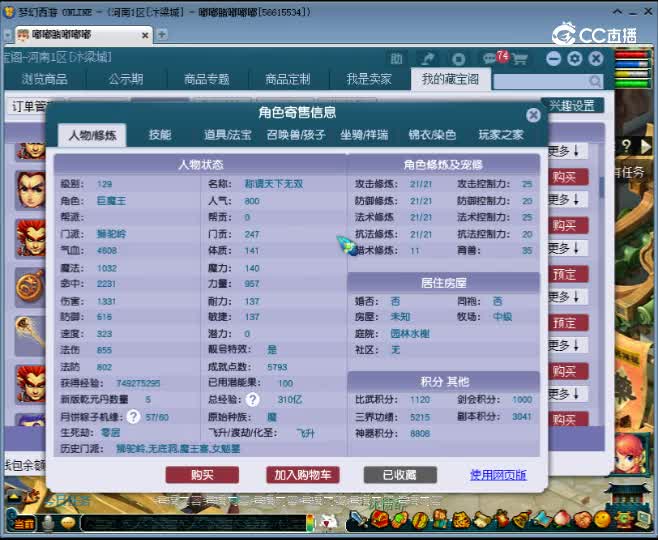Image resolution: width=658 pixels, height=540 pixels.
Task: Switch to the 道具/法宝 tab
Action: click(227, 135)
